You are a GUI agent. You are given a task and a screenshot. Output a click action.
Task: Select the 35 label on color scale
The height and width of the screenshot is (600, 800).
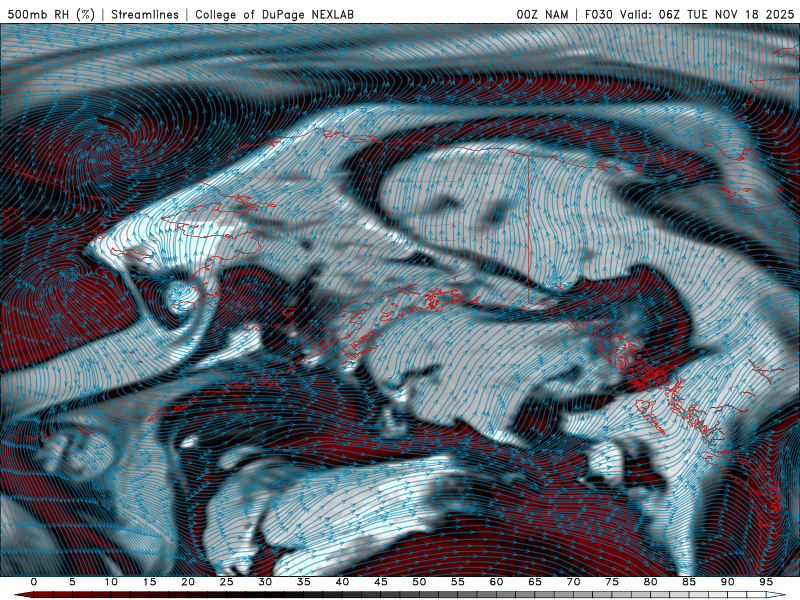coord(304,582)
